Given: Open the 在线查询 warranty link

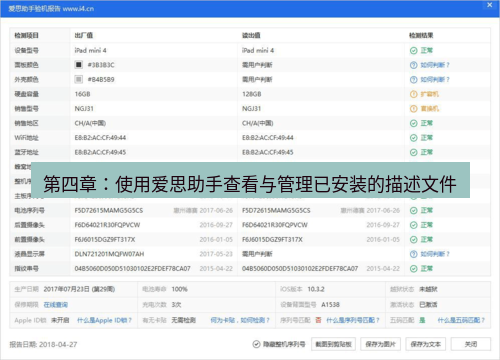Looking at the screenshot, I should pyautogui.click(x=56, y=305).
